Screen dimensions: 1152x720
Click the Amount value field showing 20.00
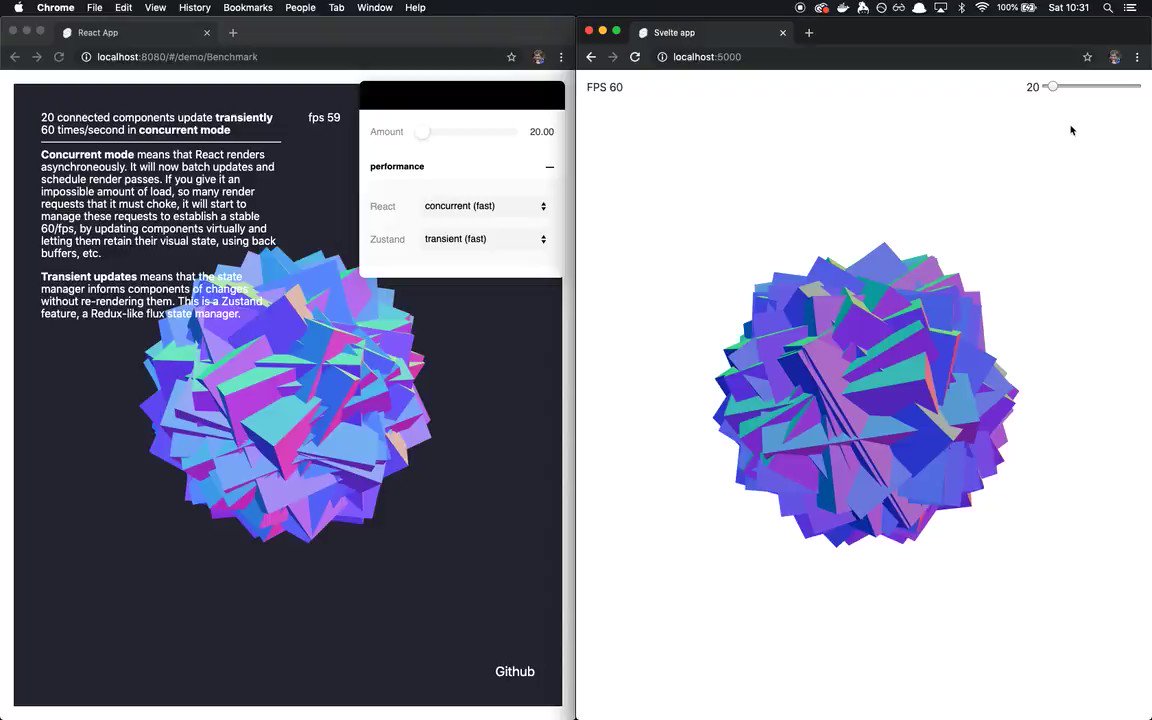pos(541,132)
